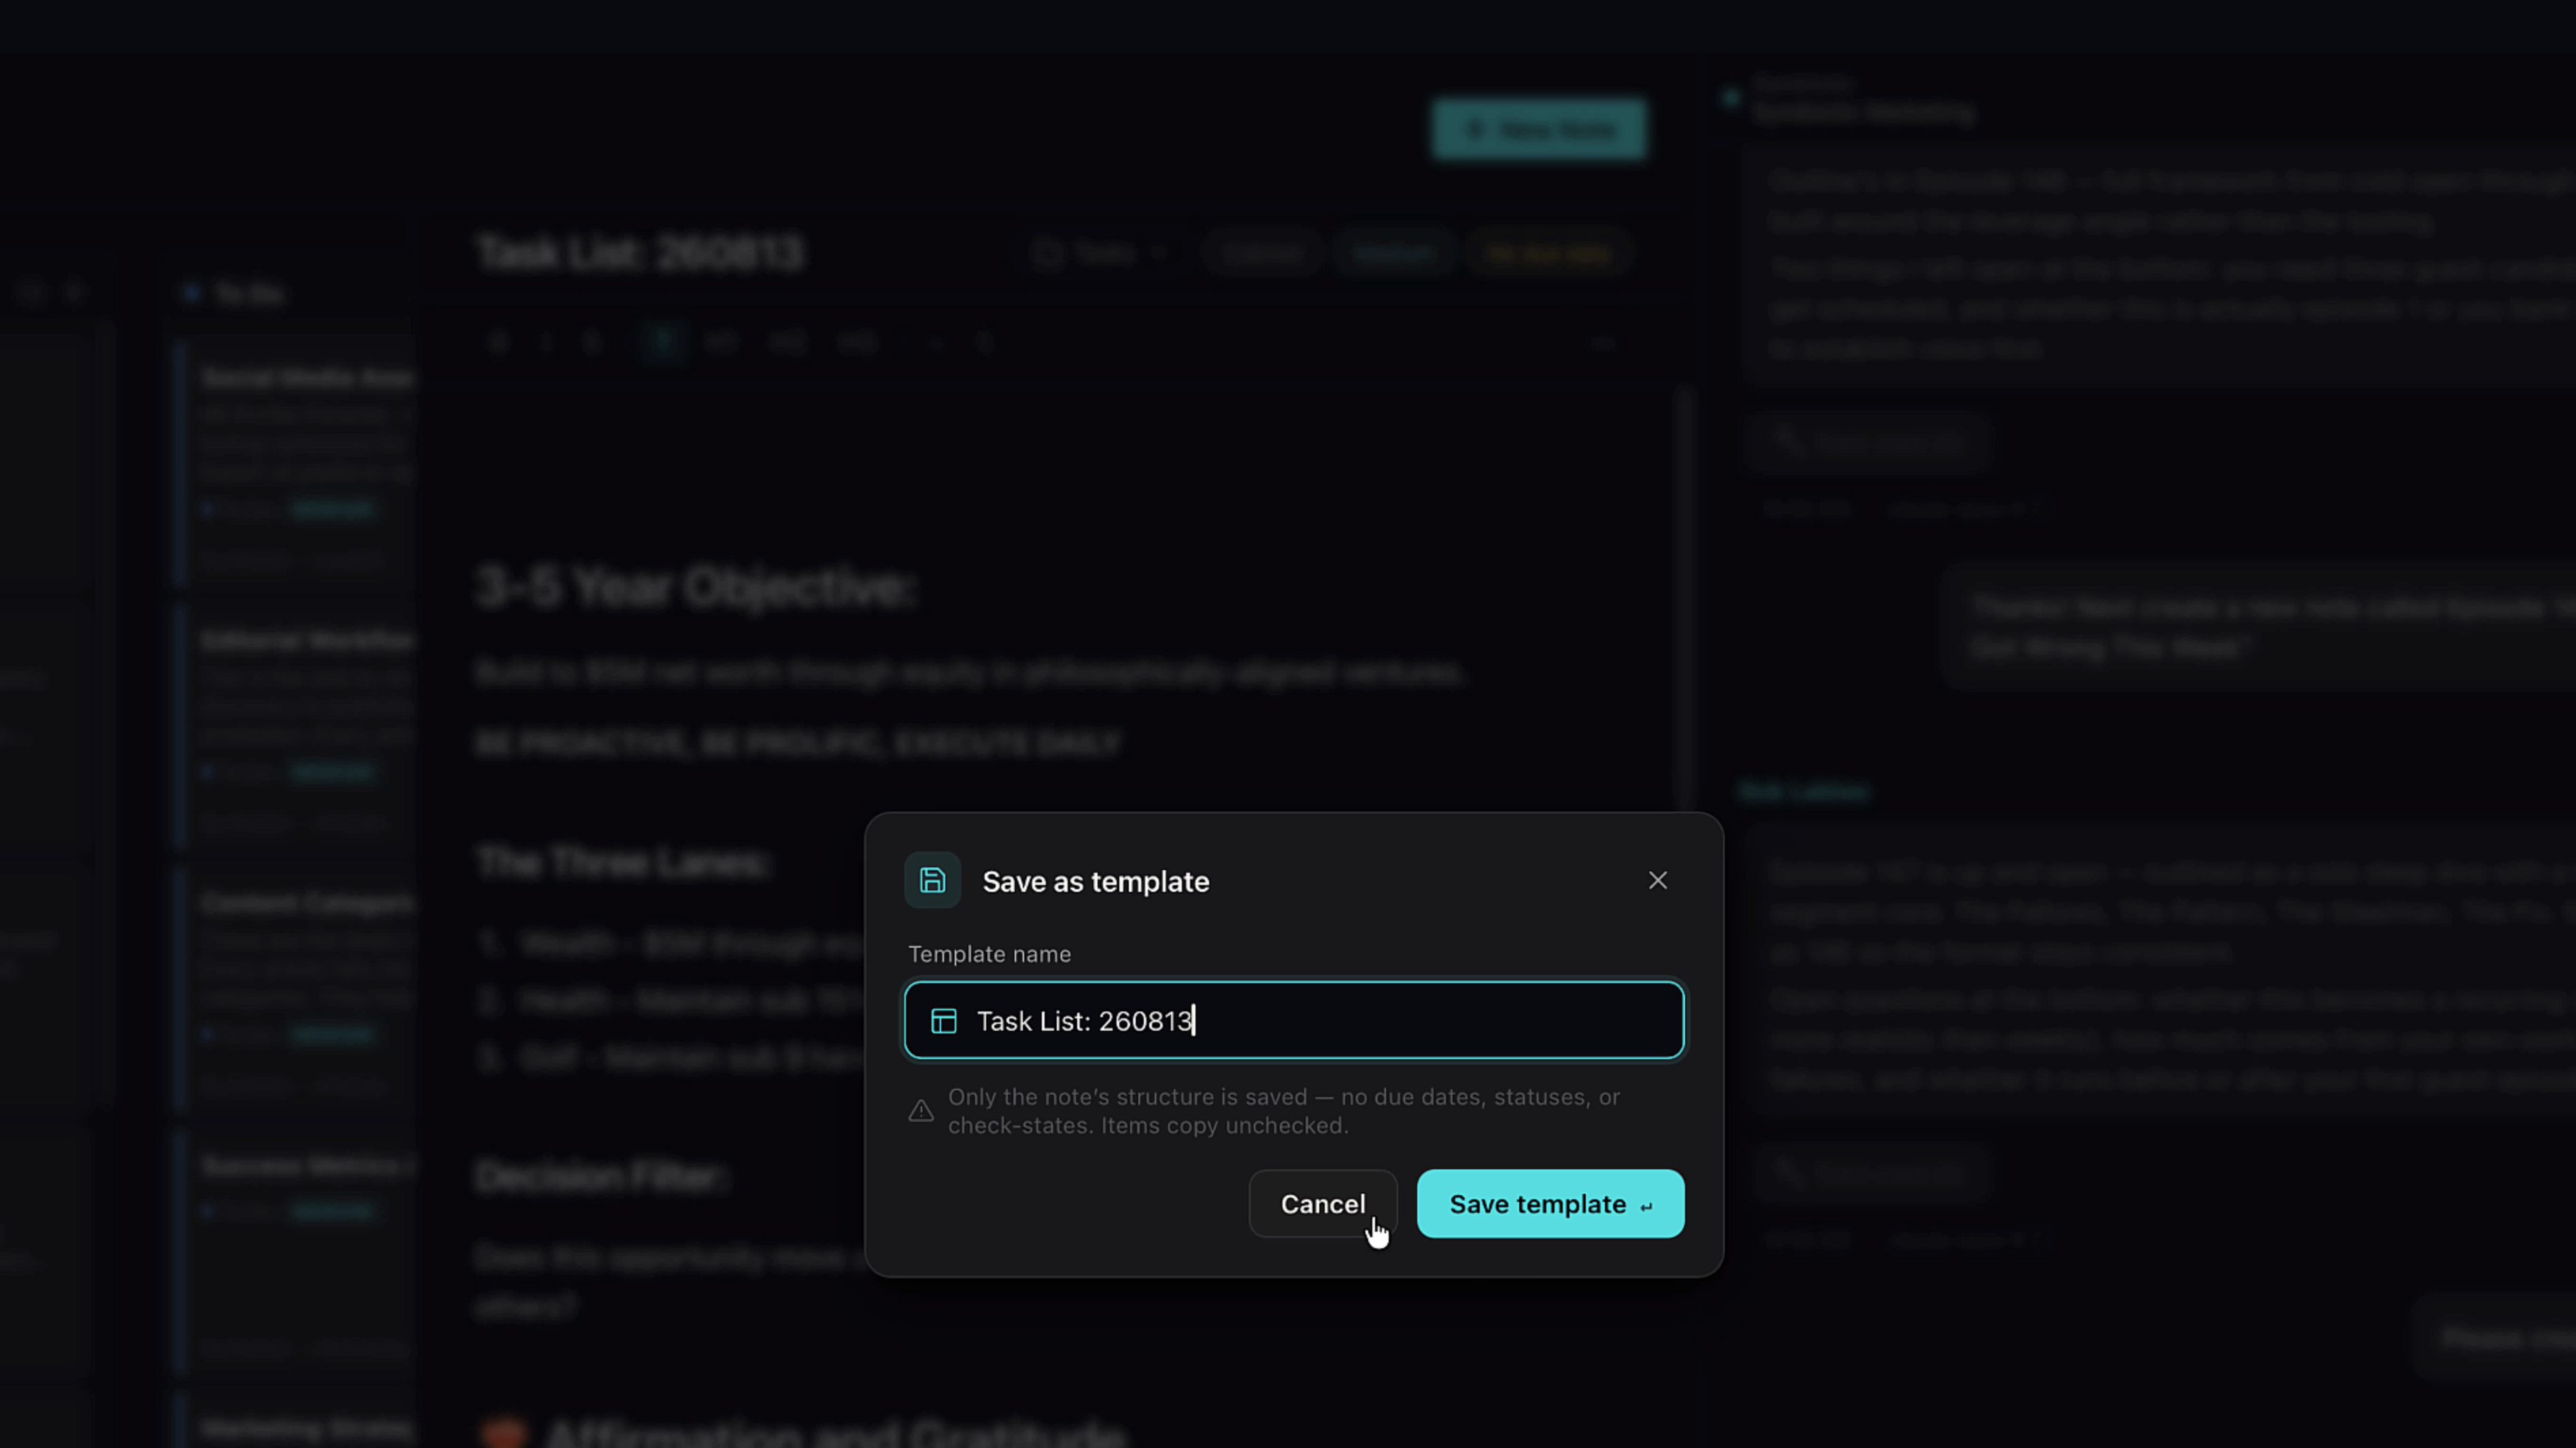This screenshot has width=2576, height=1448.
Task: Click the template layout icon in input
Action: [x=944, y=1021]
